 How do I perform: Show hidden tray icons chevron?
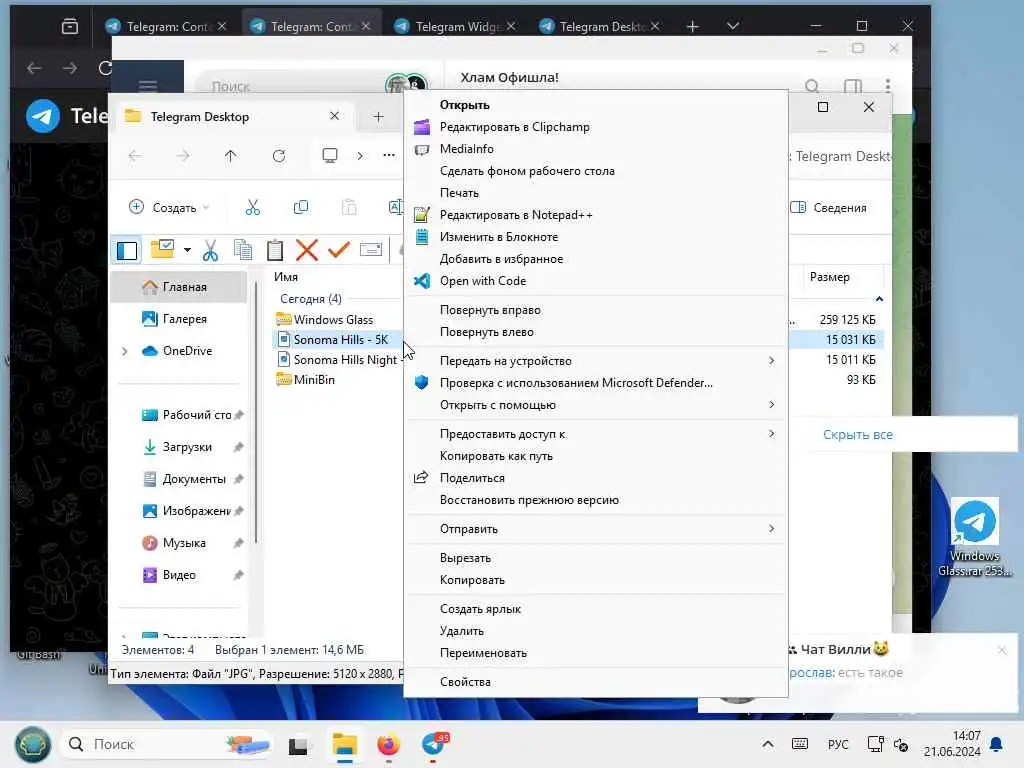pos(768,744)
